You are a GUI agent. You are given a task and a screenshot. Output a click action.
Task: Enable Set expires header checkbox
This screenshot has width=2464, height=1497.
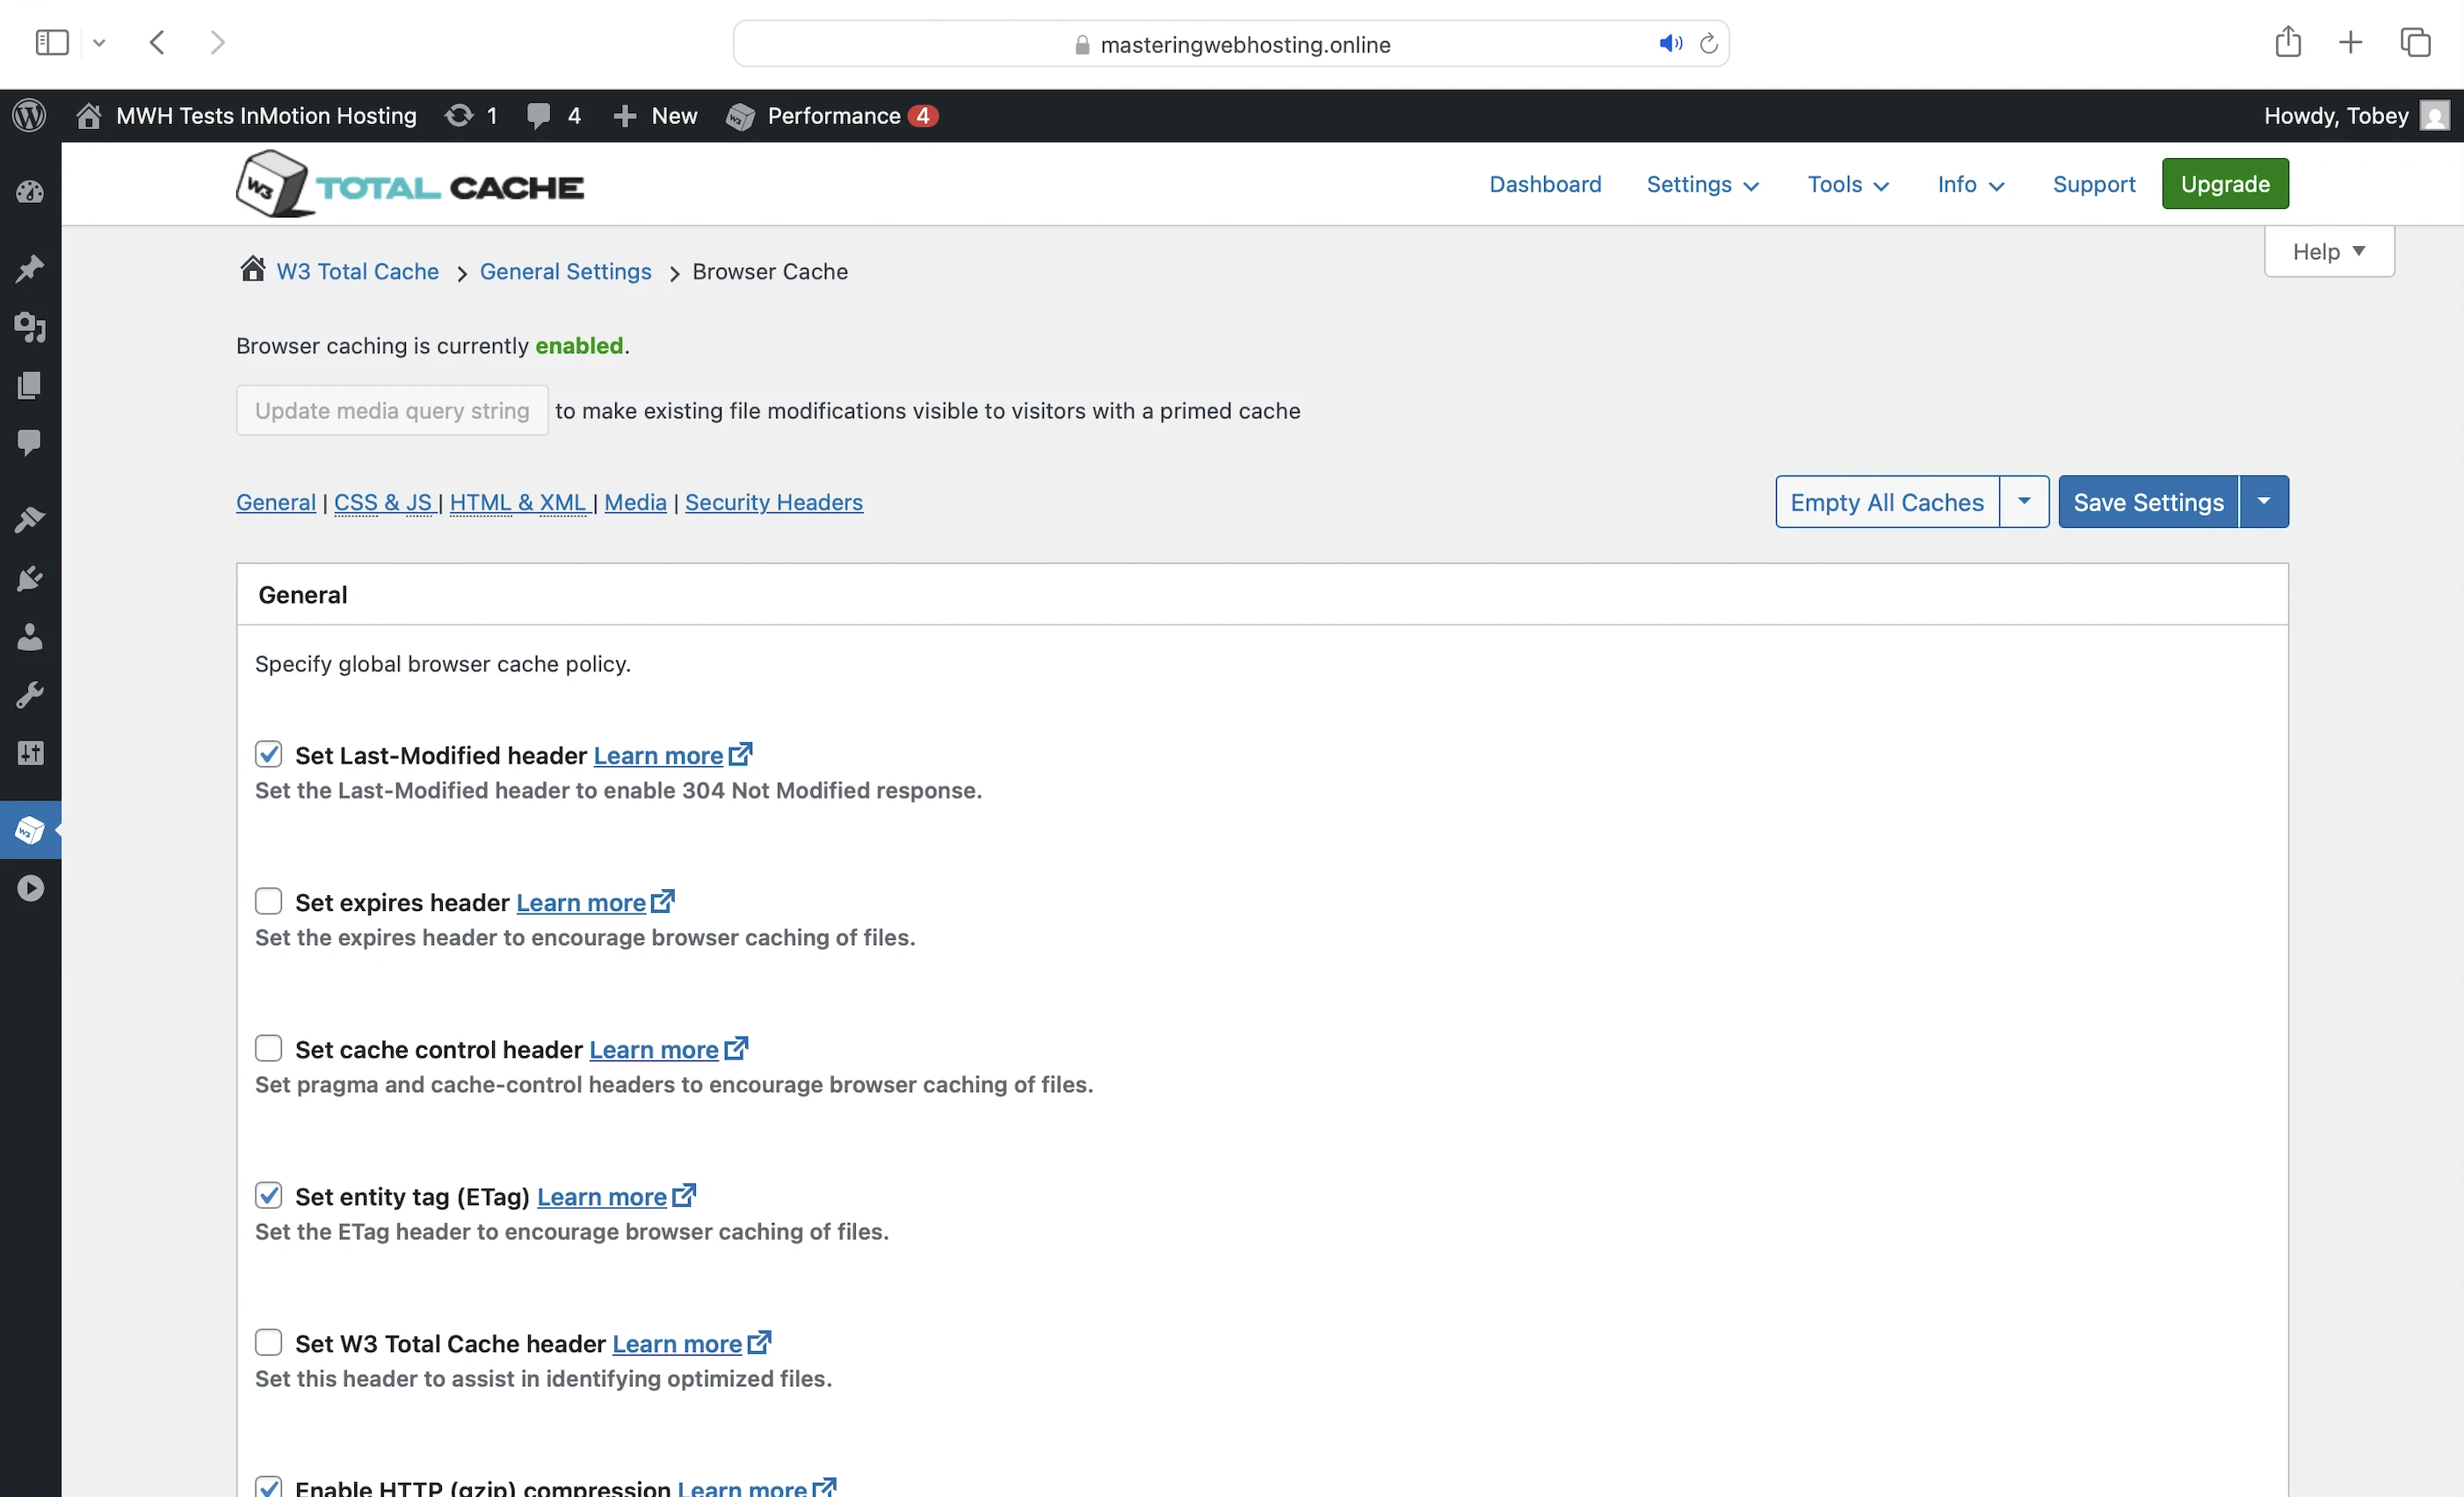coord(268,901)
